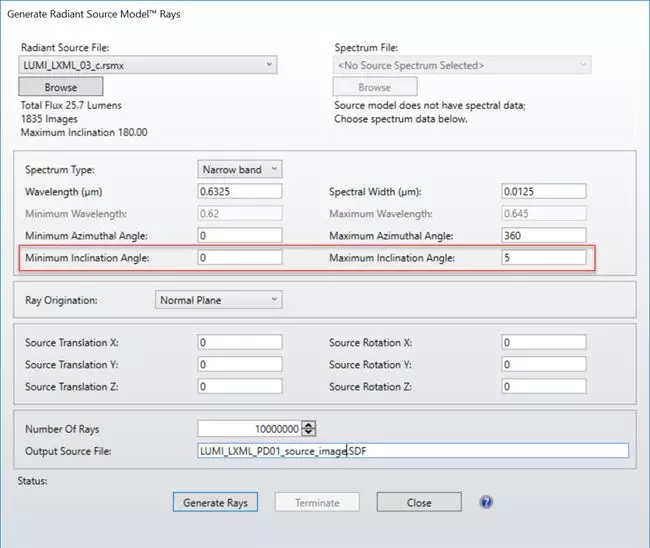Select the Source Rotation X field
This screenshot has height=548, width=650.
coord(543,342)
